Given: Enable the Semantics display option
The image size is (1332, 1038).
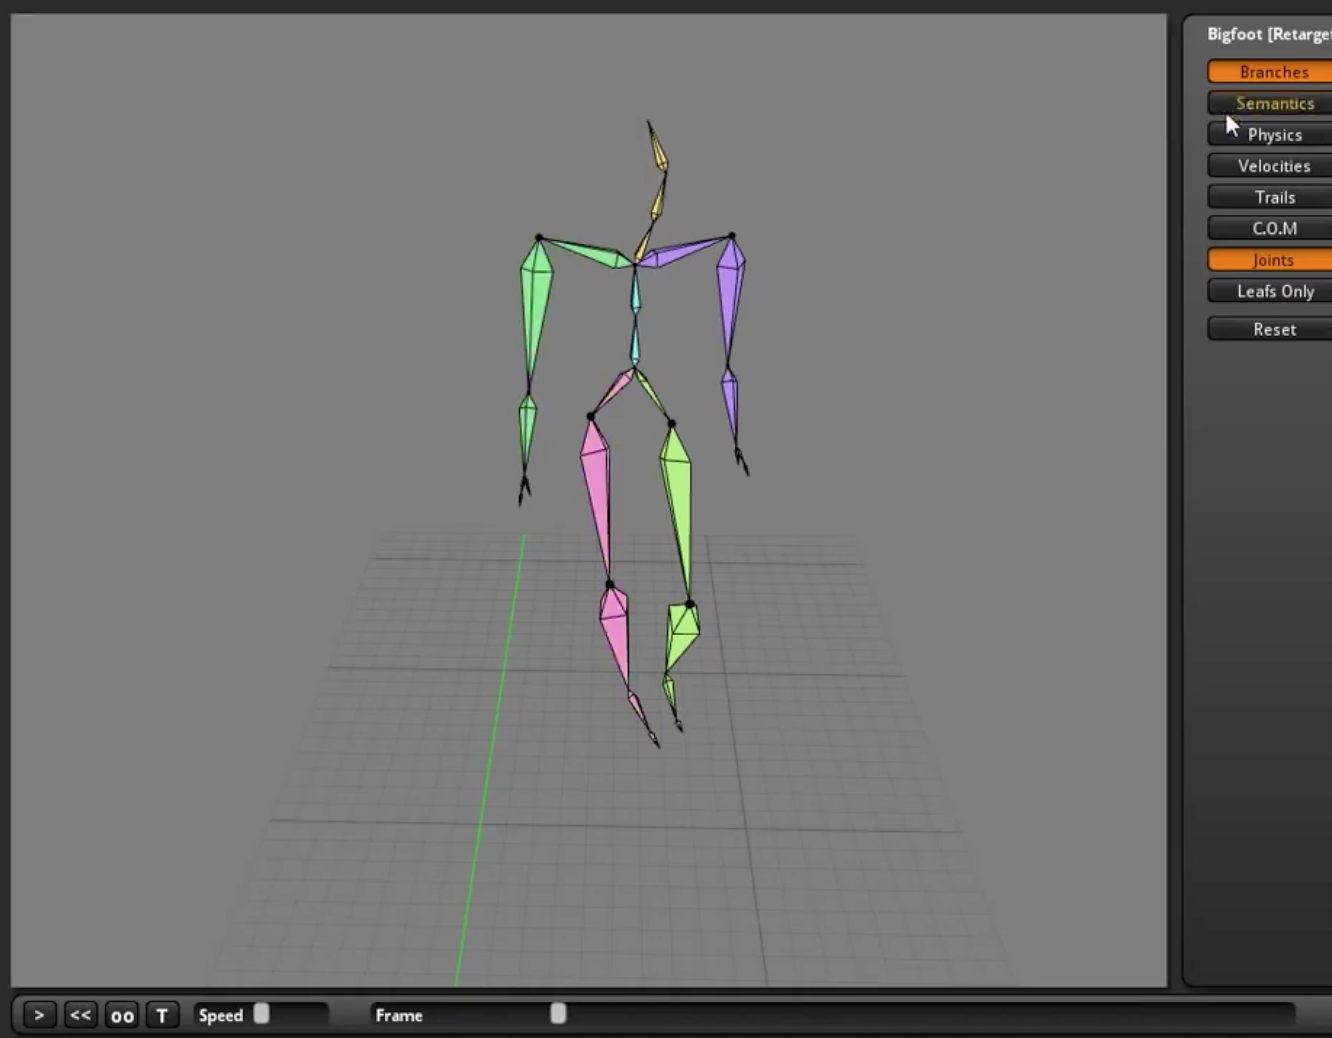Looking at the screenshot, I should [x=1273, y=103].
